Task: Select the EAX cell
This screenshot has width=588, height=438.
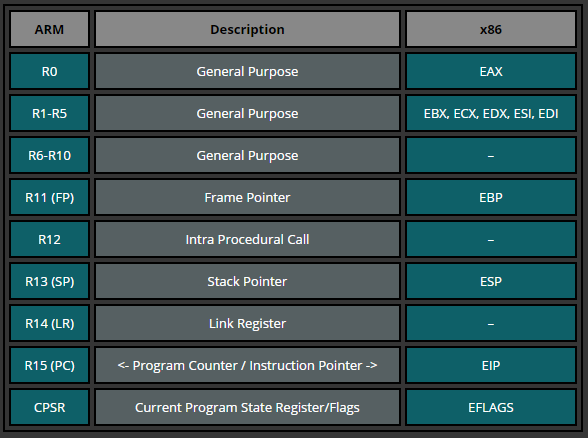Action: click(x=491, y=71)
